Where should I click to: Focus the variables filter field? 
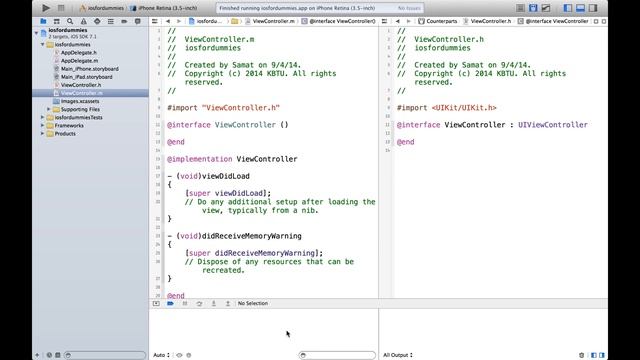(x=337, y=355)
